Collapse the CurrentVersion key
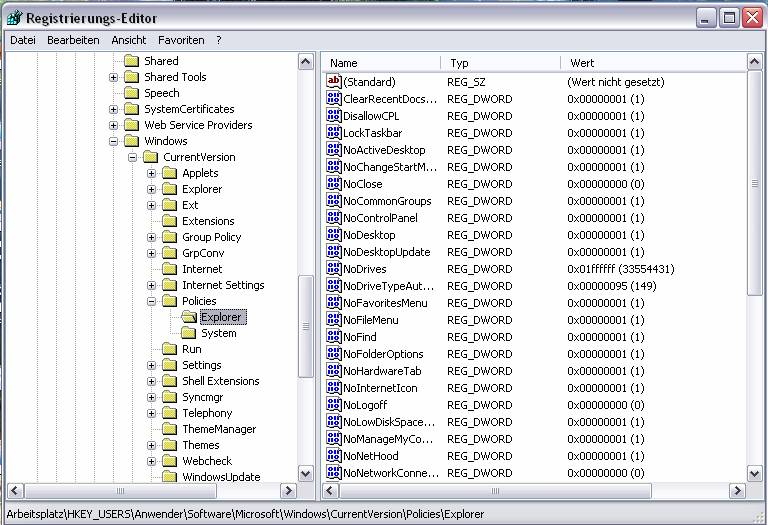The image size is (768, 525). coord(132,158)
